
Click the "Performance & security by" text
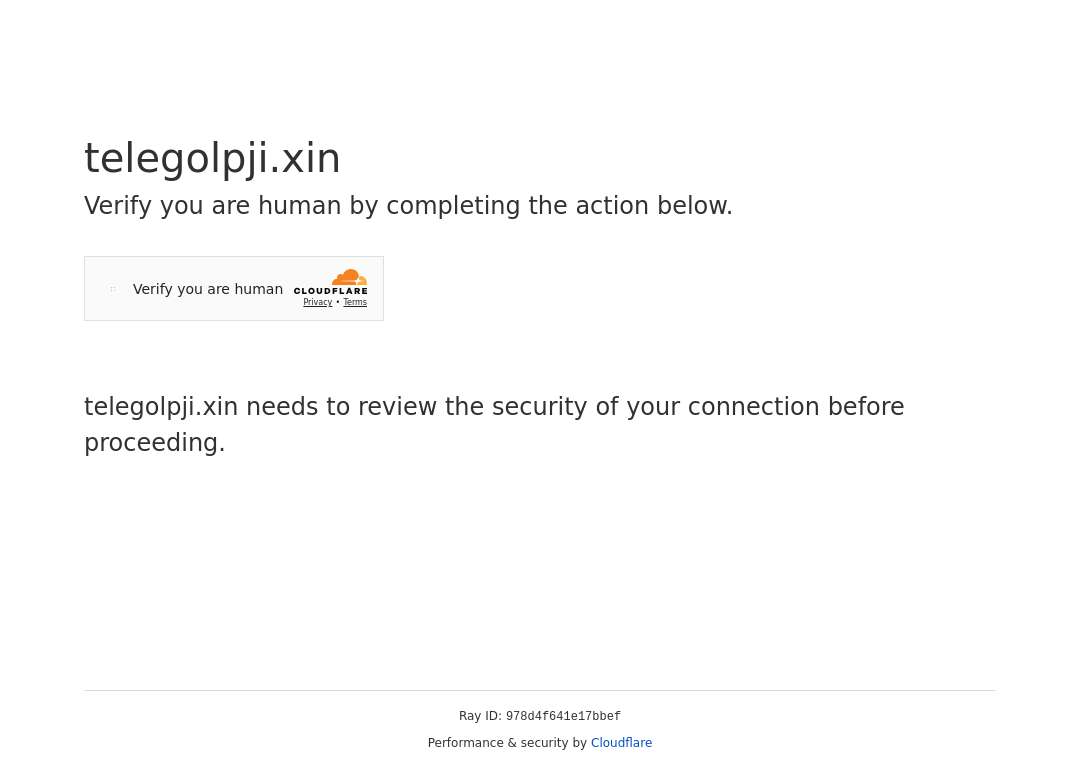(507, 743)
